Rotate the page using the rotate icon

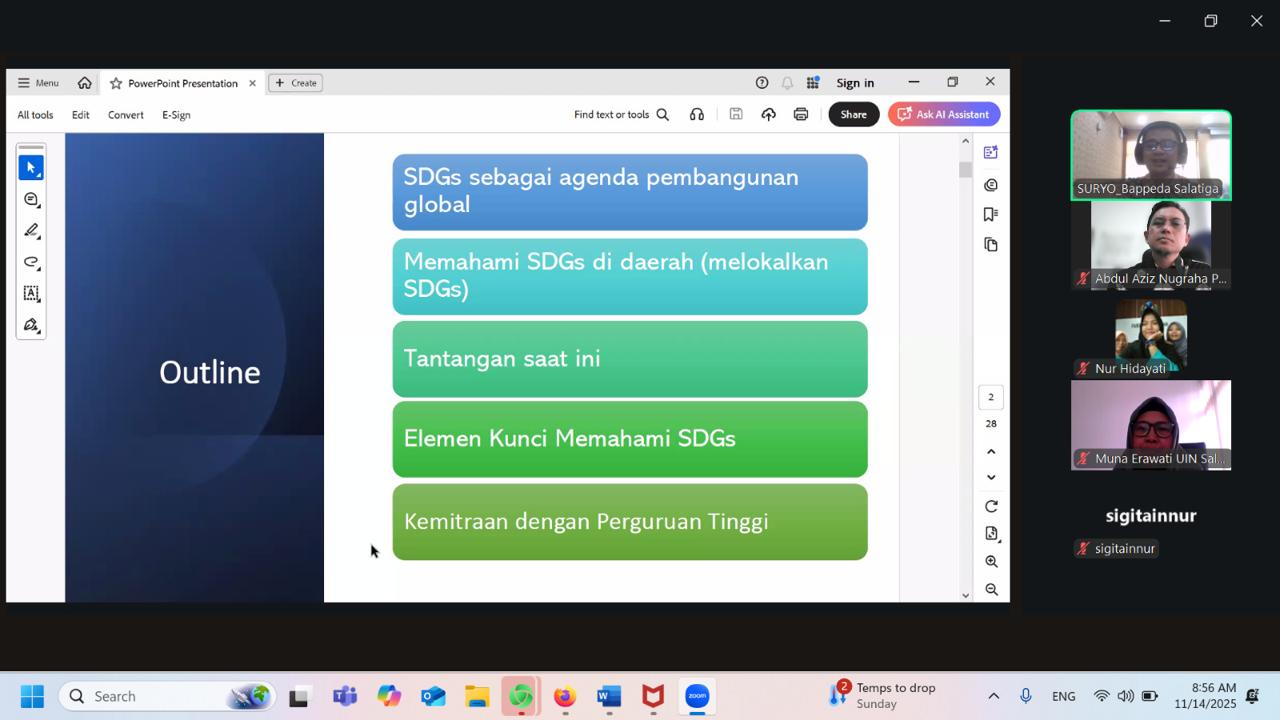(x=991, y=507)
